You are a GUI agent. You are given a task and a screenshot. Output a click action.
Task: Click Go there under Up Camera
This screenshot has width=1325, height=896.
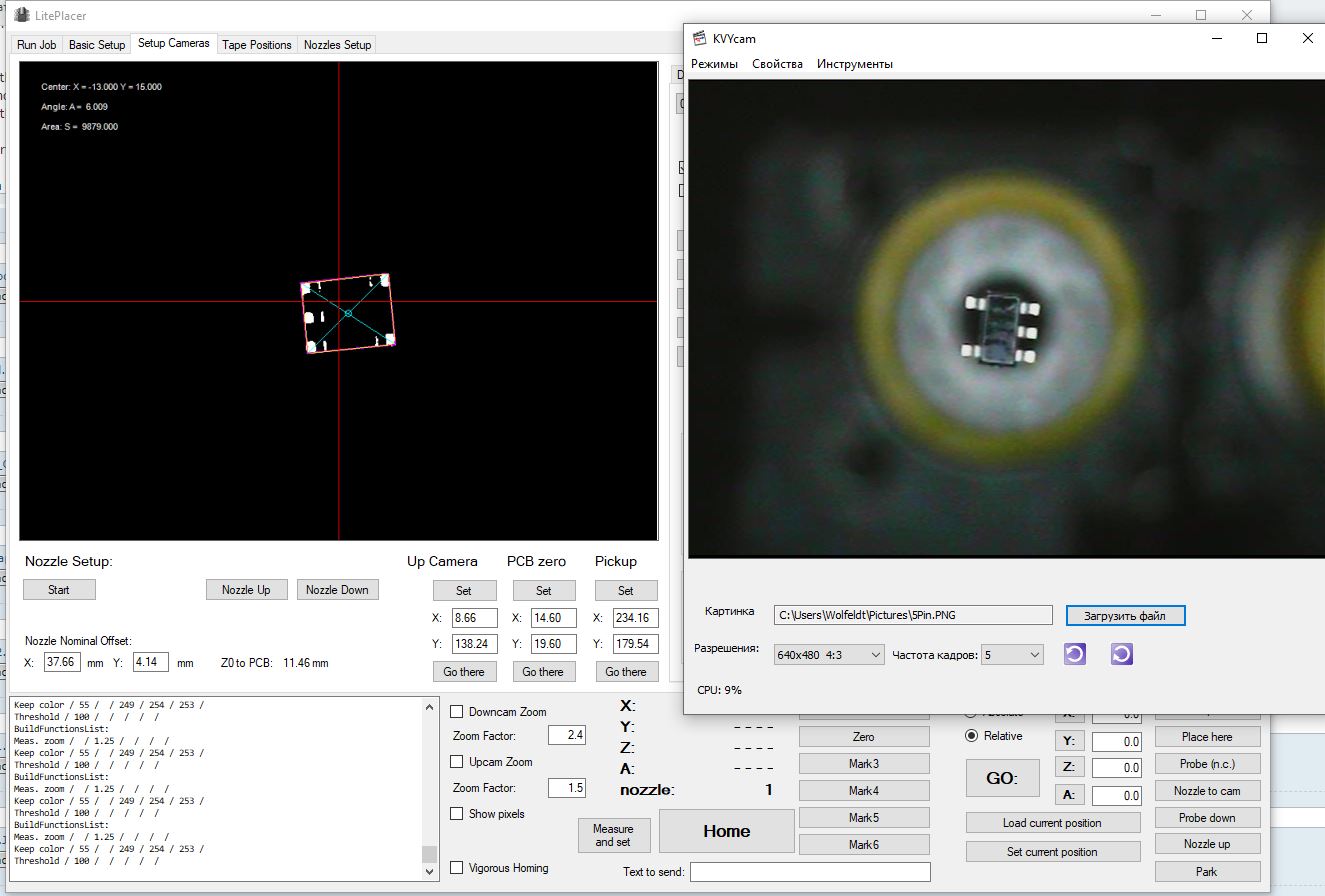(x=464, y=672)
